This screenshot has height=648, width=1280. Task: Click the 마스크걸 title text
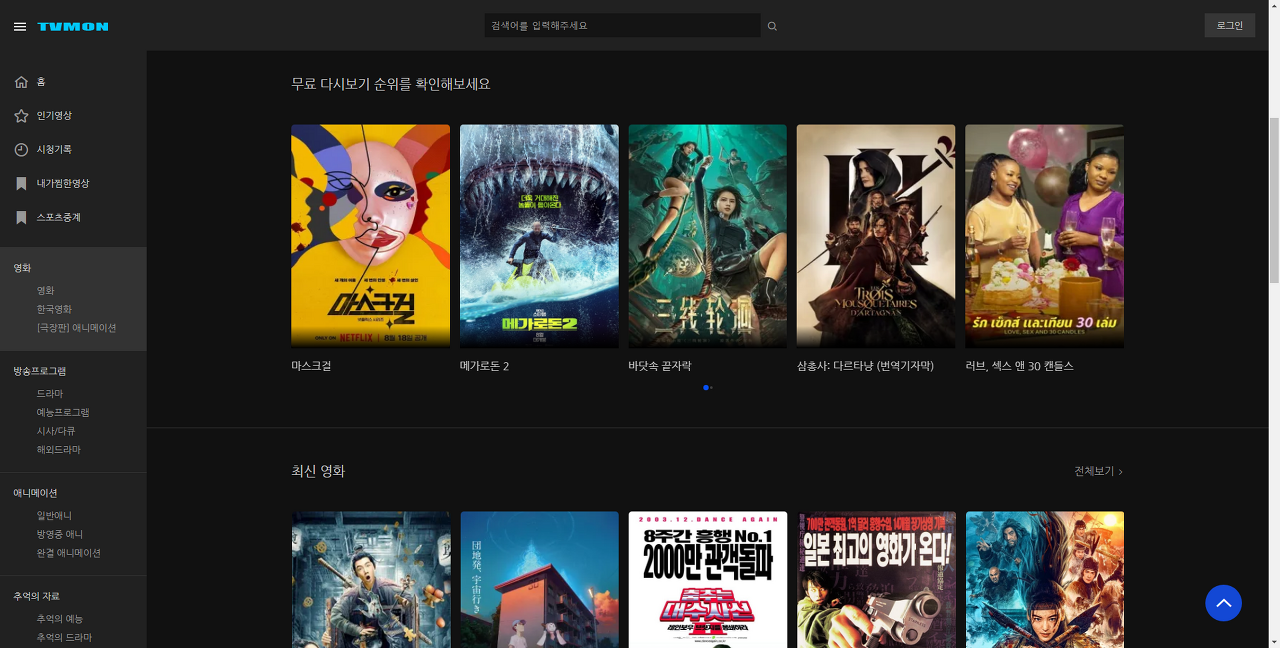pos(311,366)
